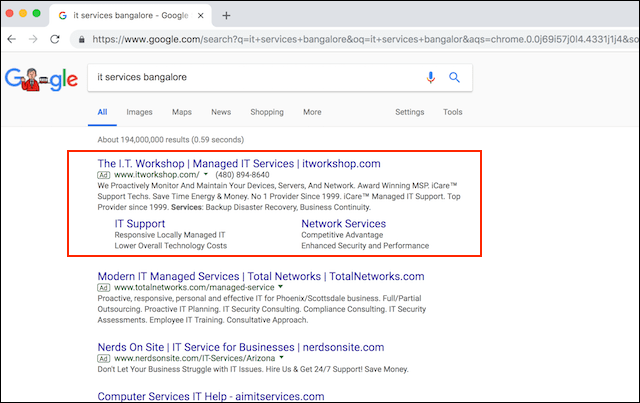Open the More search categories menu
The width and height of the screenshot is (640, 403).
click(312, 112)
